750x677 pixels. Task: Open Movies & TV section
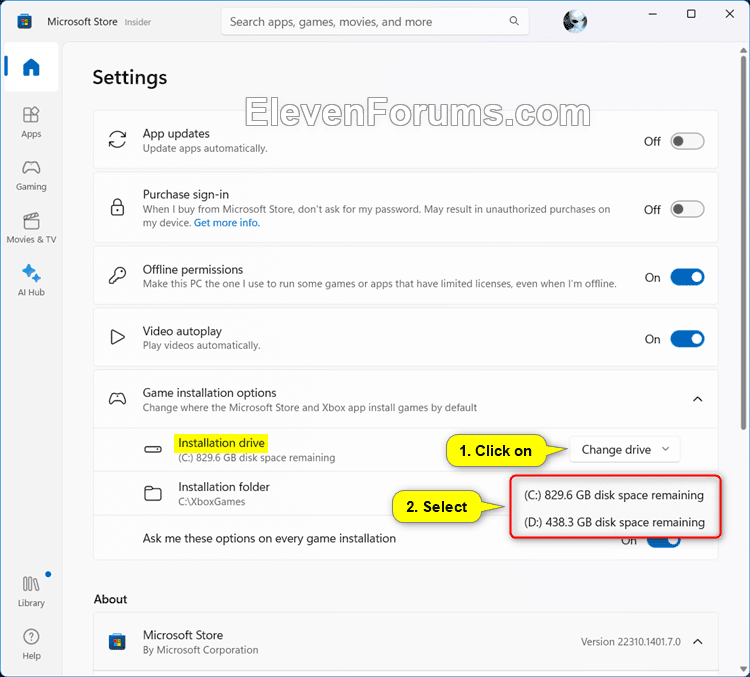(31, 228)
